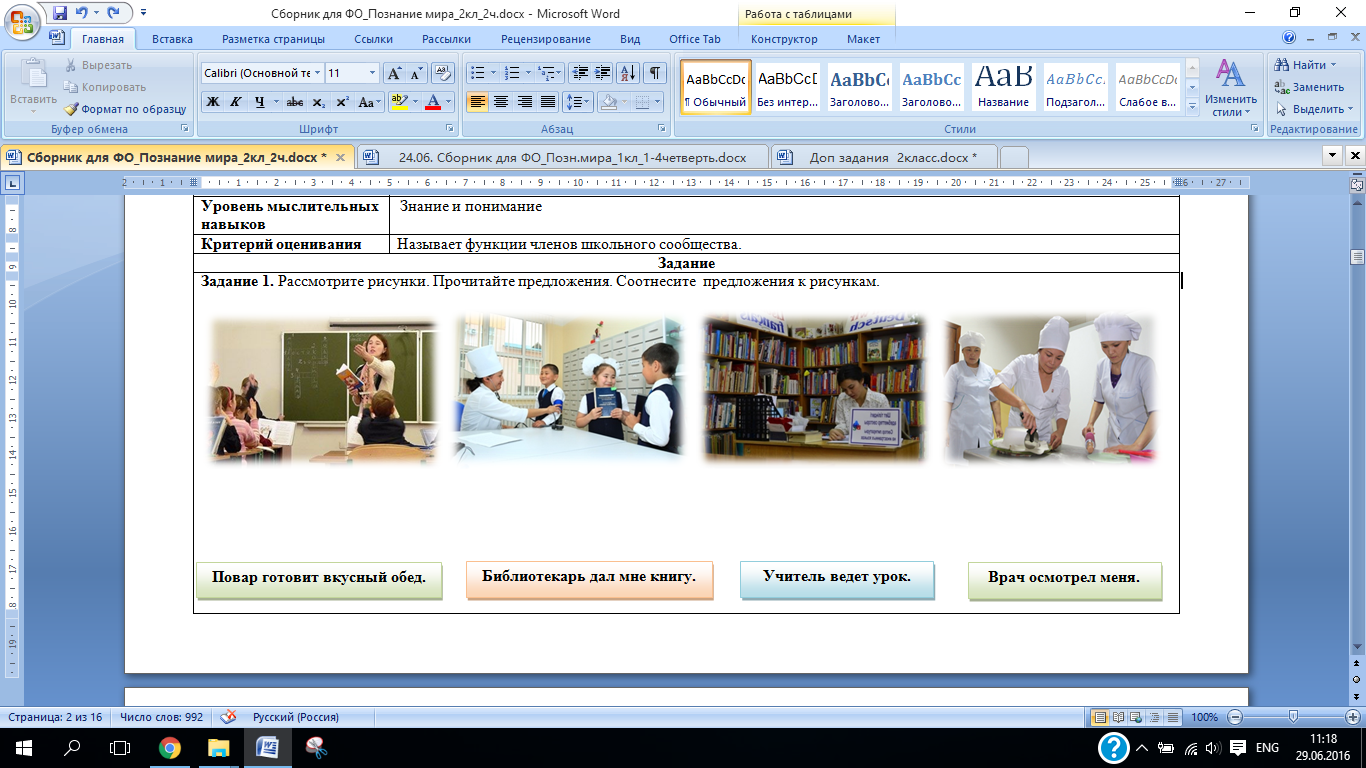This screenshot has height=768, width=1366.
Task: Switch to the Доп задания 2класс.docx document tab
Action: coord(887,157)
